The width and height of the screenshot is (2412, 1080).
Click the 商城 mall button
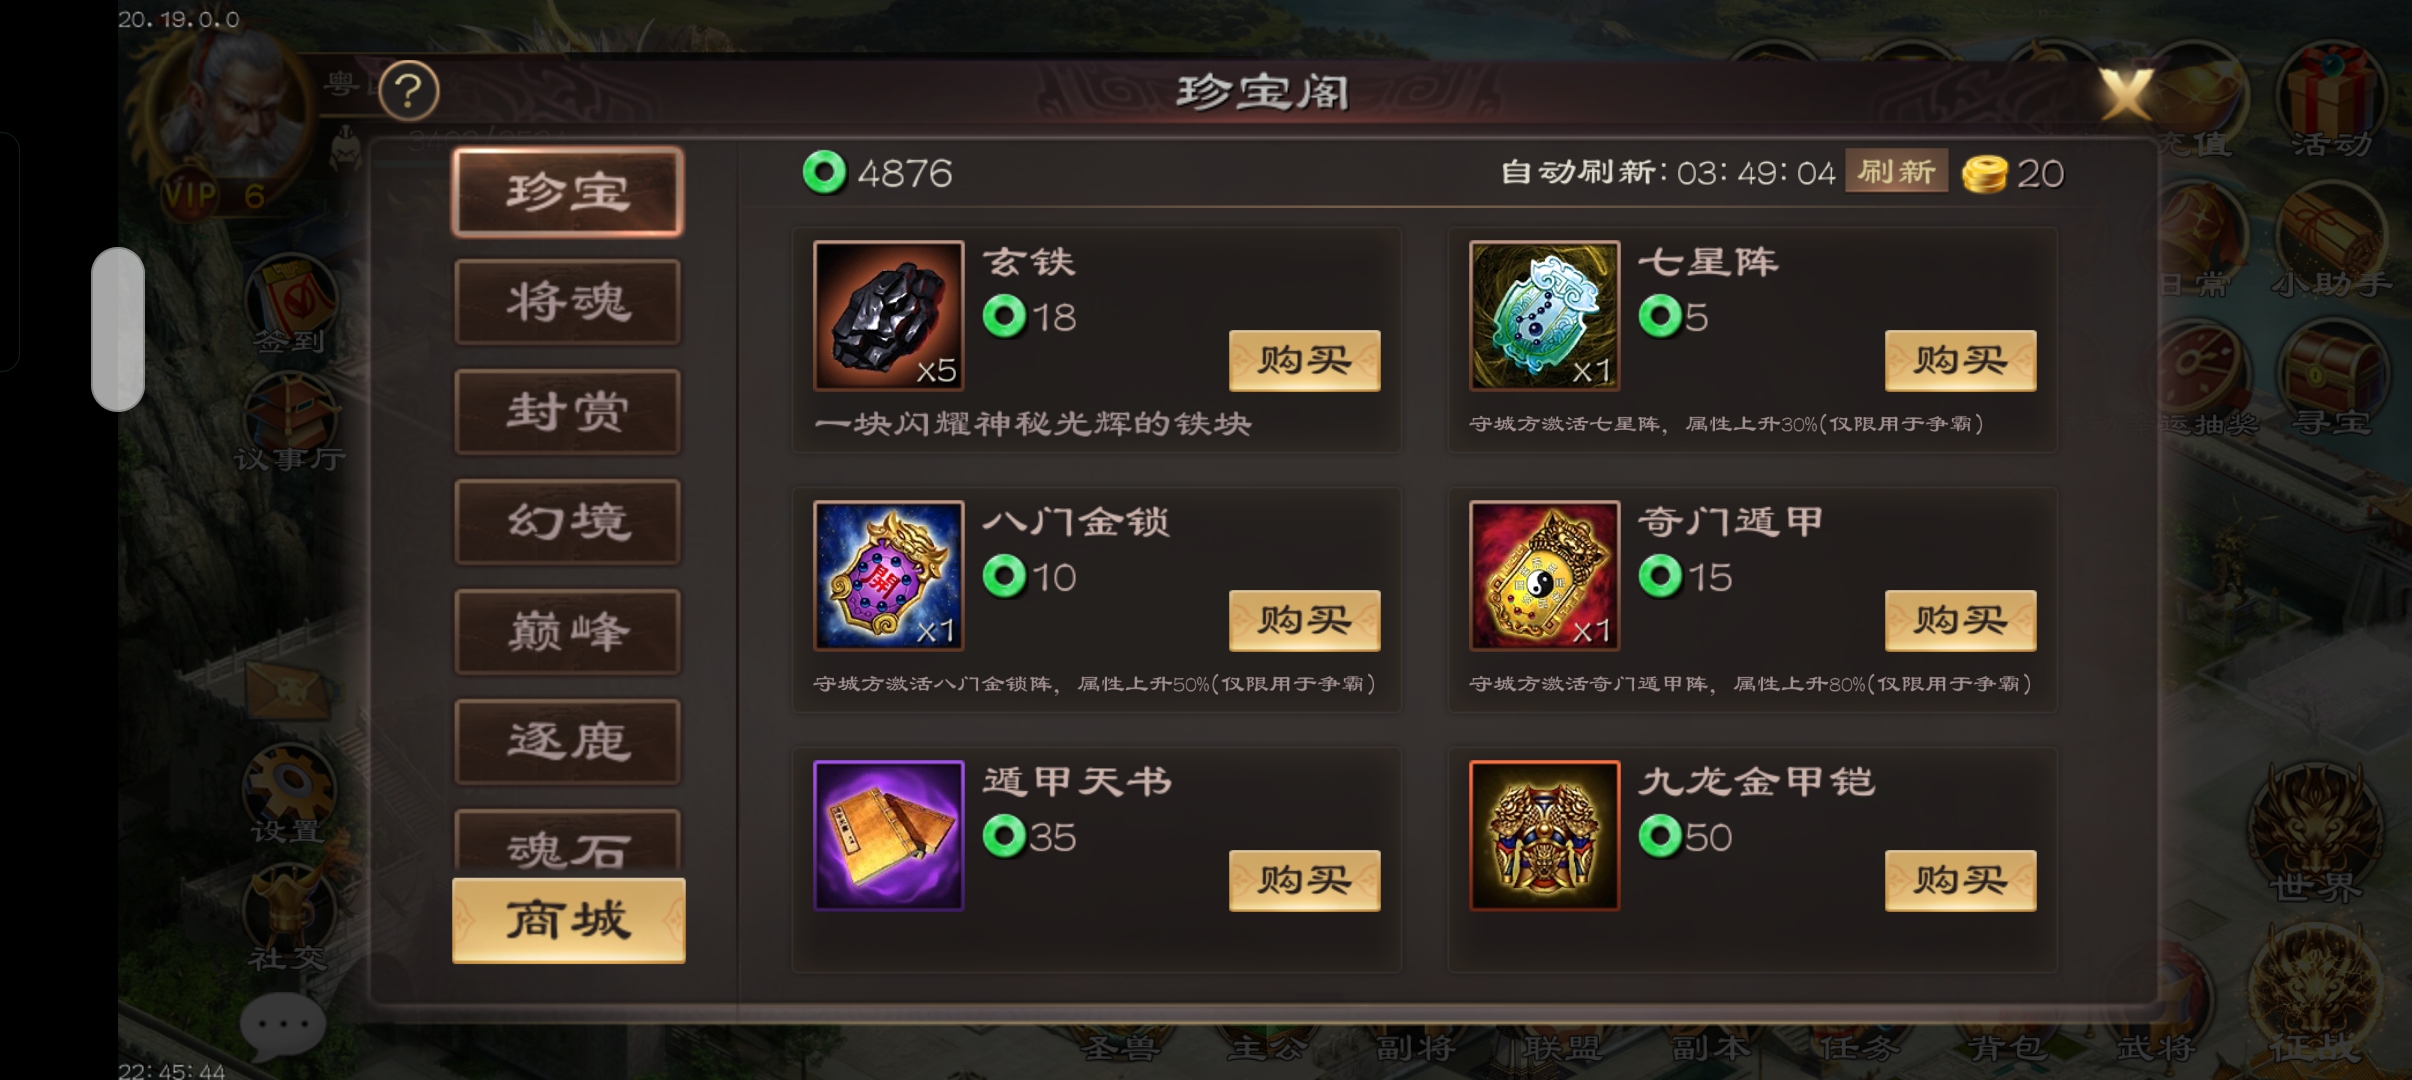tap(568, 920)
